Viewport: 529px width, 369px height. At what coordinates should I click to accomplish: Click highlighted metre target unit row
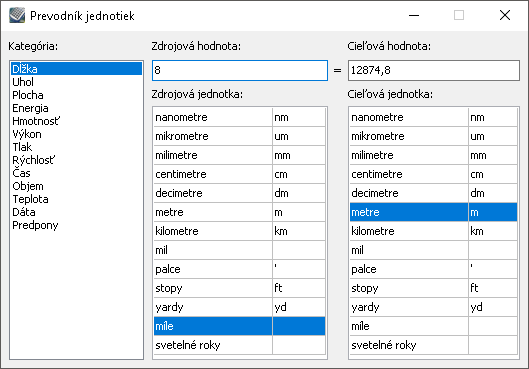(434, 212)
